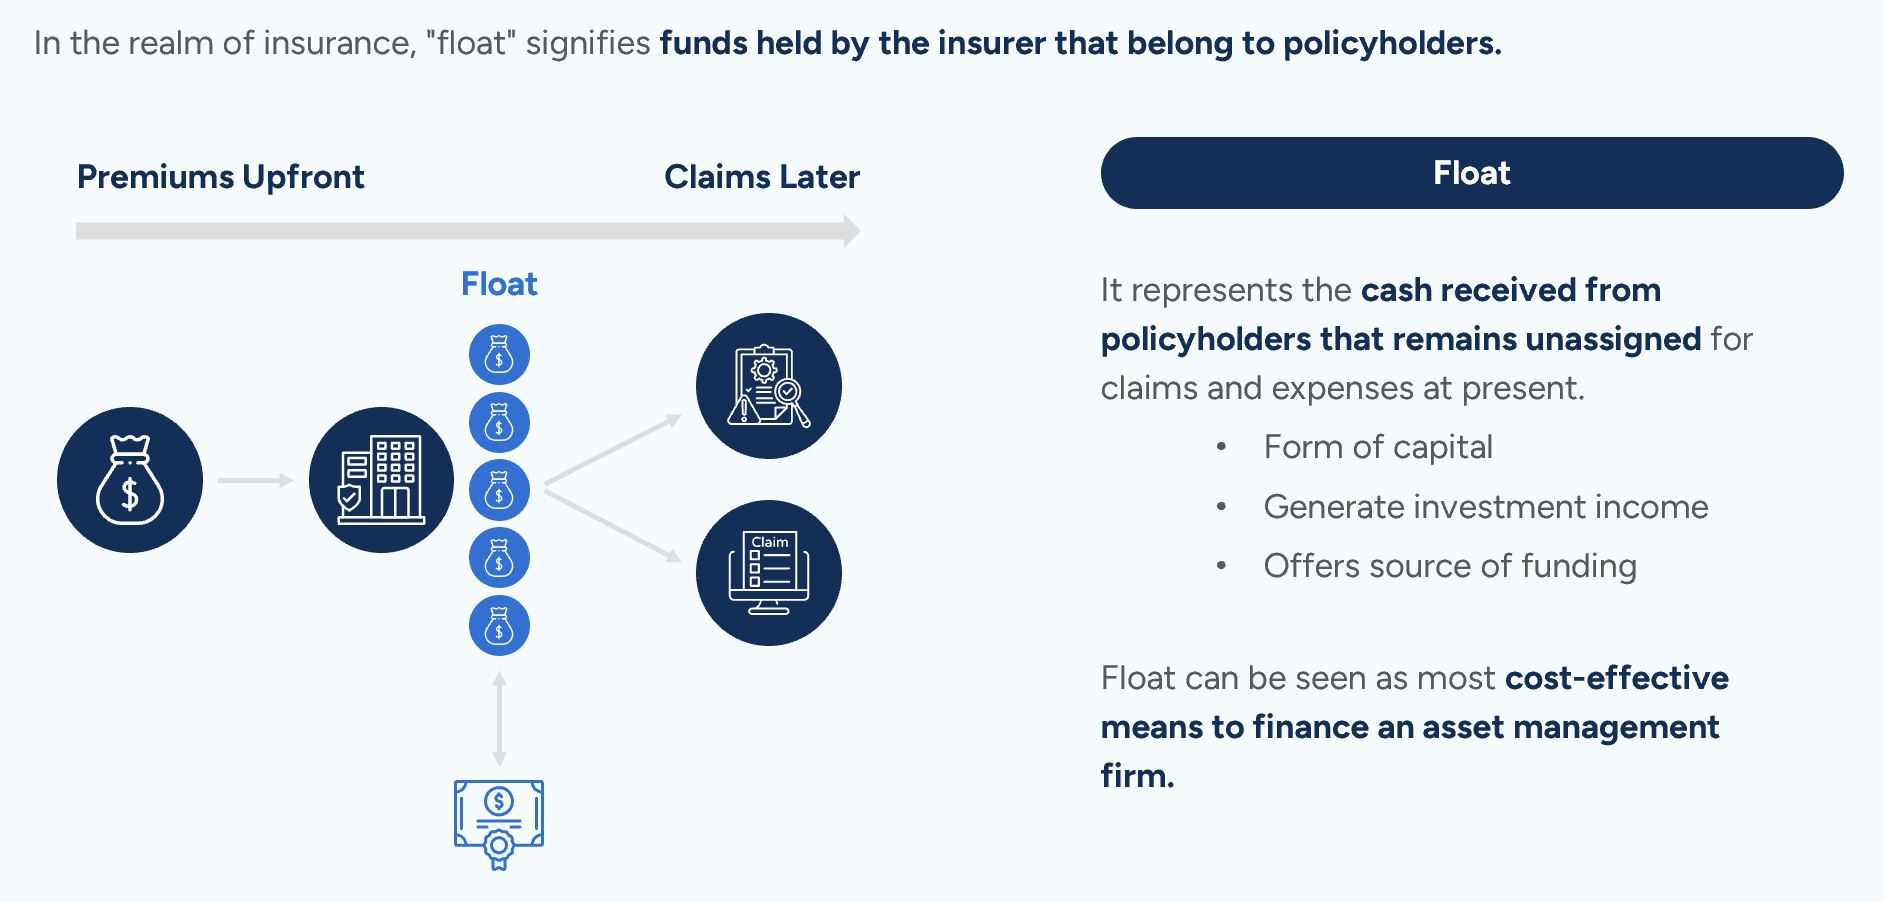Click the Generate investment income bullet
The width and height of the screenshot is (1884, 902).
(x=1485, y=507)
